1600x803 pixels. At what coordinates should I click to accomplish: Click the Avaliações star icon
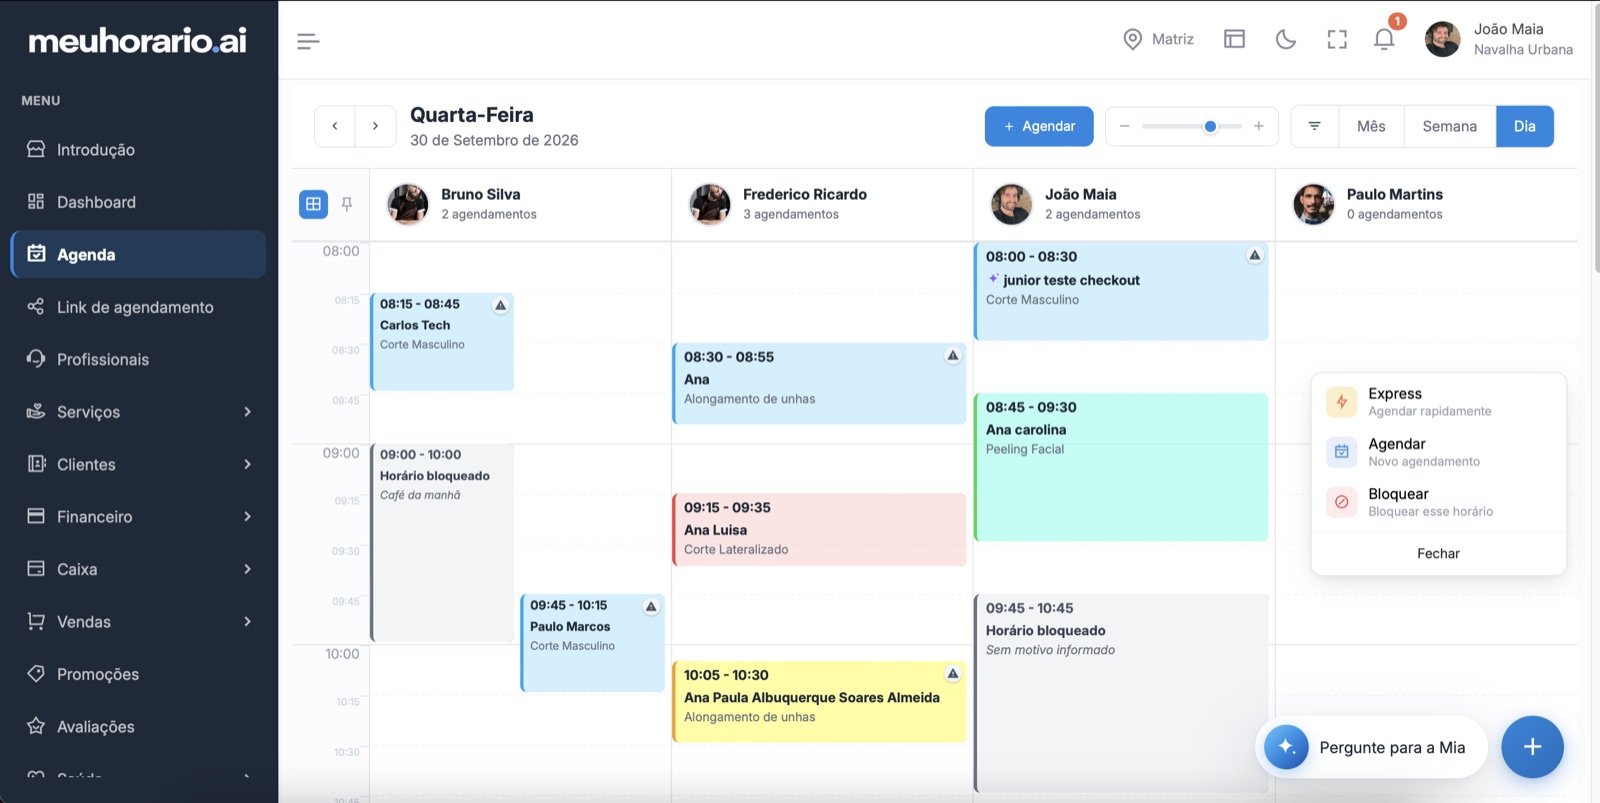coord(36,726)
